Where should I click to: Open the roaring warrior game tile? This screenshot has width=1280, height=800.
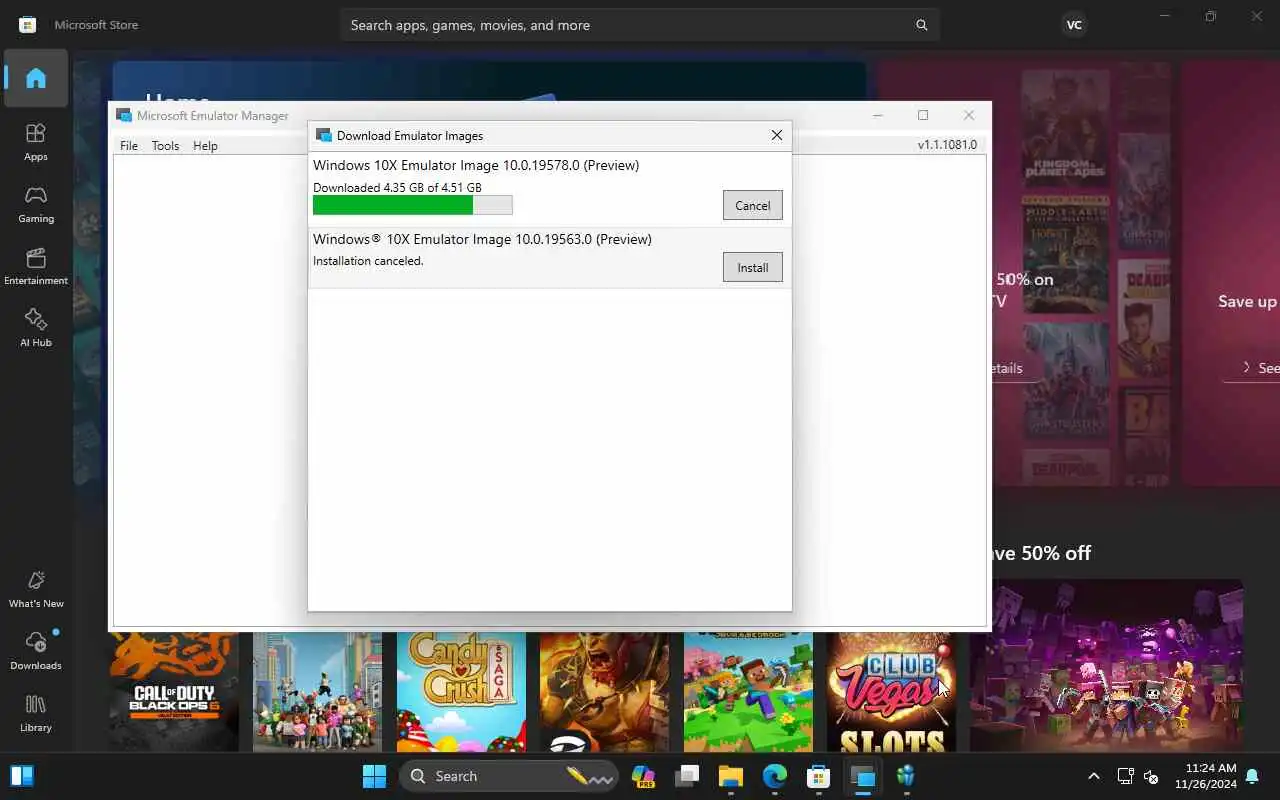(604, 691)
